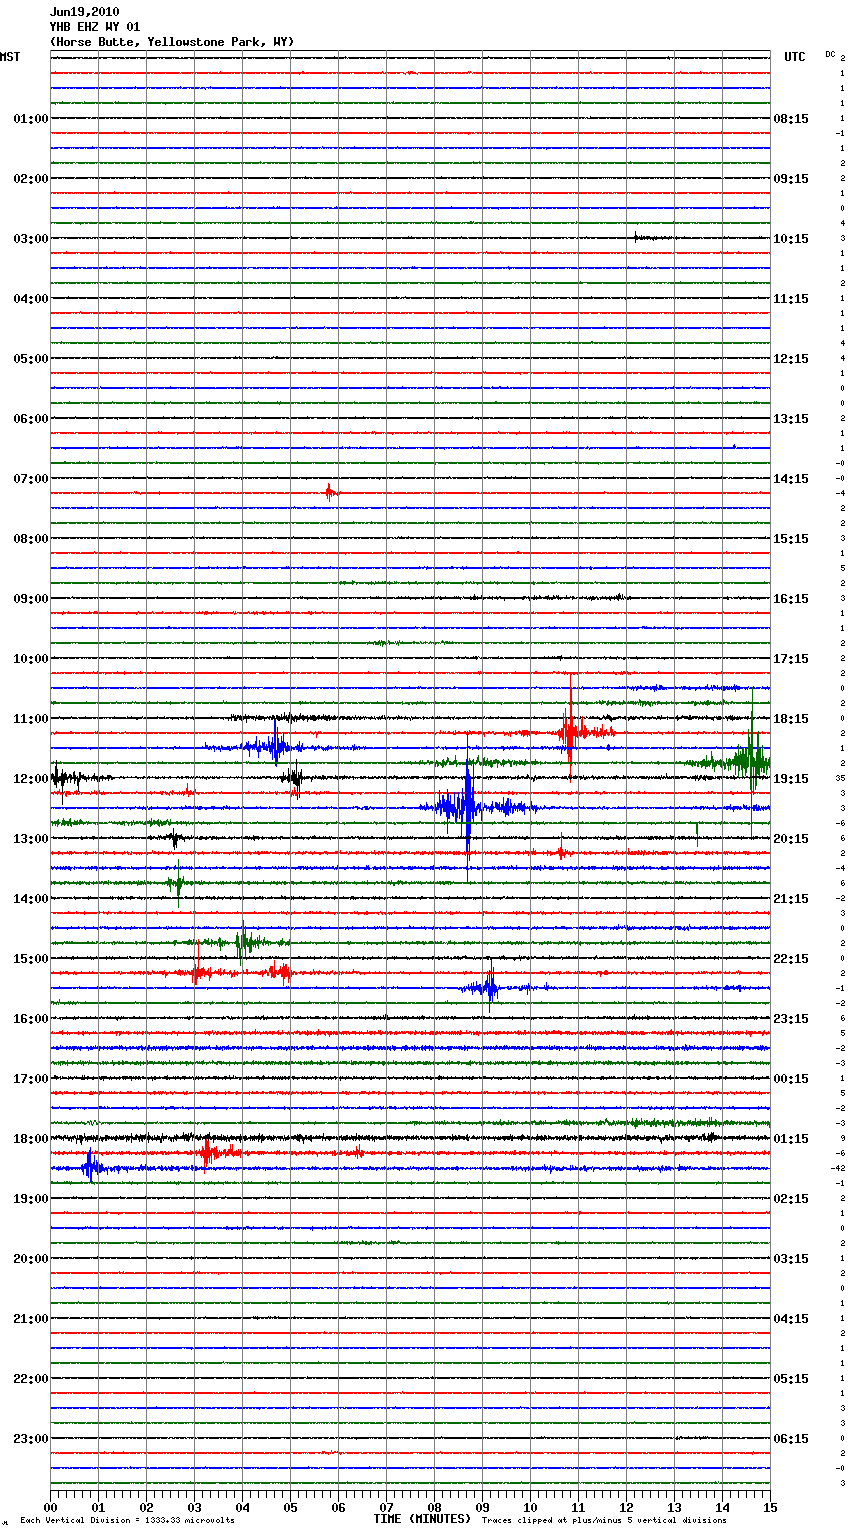Select the '22:00' MST time label

pyautogui.click(x=30, y=1379)
